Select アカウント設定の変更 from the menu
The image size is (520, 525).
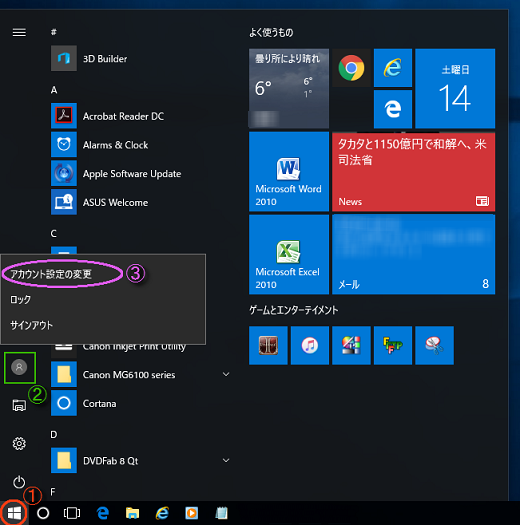click(x=51, y=274)
